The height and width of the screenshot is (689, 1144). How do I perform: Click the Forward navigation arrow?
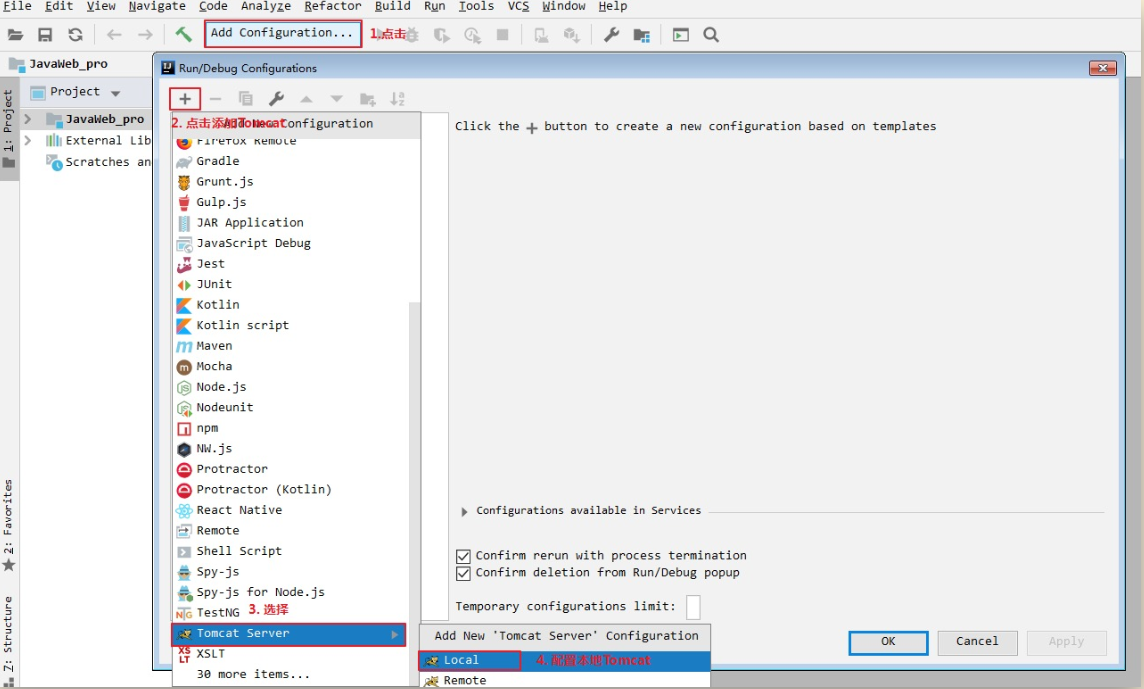[x=145, y=34]
